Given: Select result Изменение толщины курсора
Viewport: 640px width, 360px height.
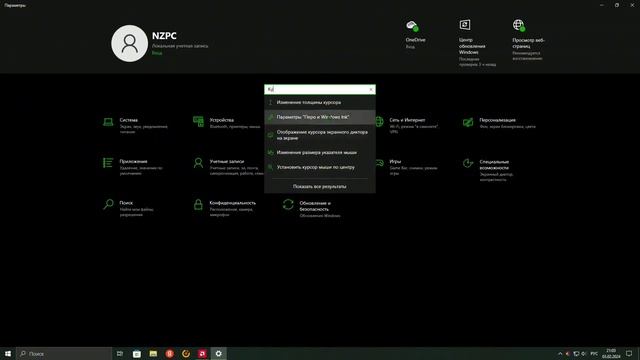Looking at the screenshot, I should (320, 102).
